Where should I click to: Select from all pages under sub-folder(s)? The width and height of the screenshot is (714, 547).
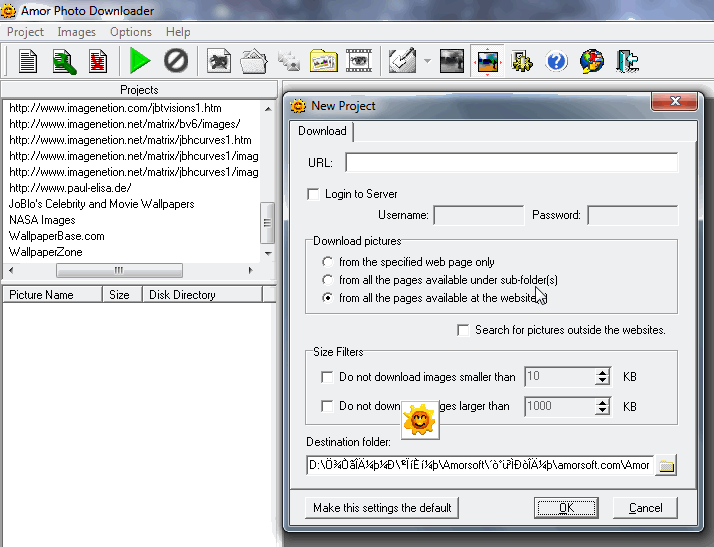(327, 280)
